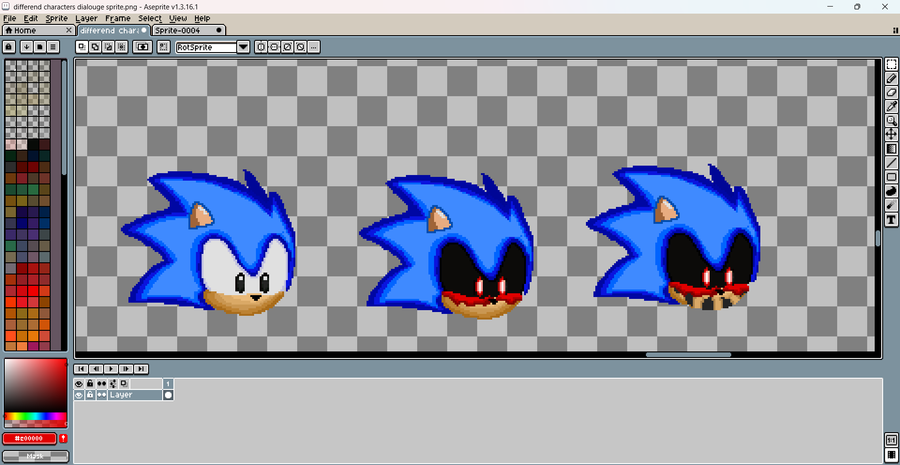The image size is (900, 465).
Task: Select the Eraser tool
Action: [x=891, y=92]
